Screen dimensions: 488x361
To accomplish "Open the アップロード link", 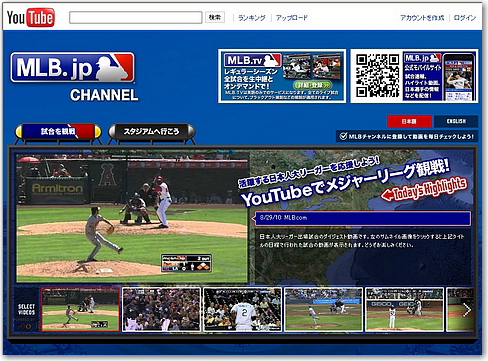I will pos(292,18).
